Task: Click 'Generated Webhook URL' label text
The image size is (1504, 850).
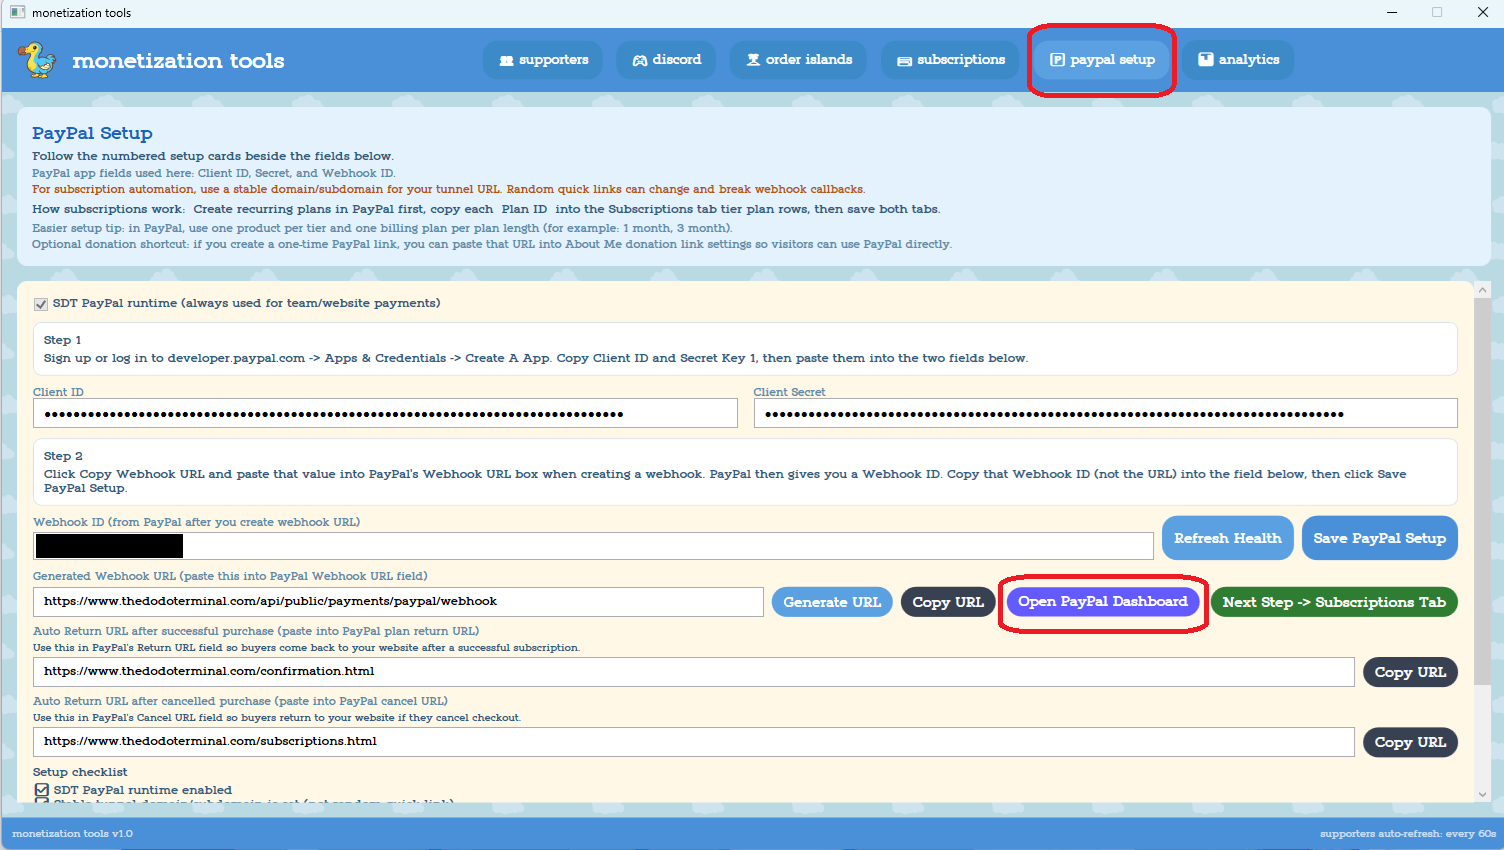Action: click(230, 576)
